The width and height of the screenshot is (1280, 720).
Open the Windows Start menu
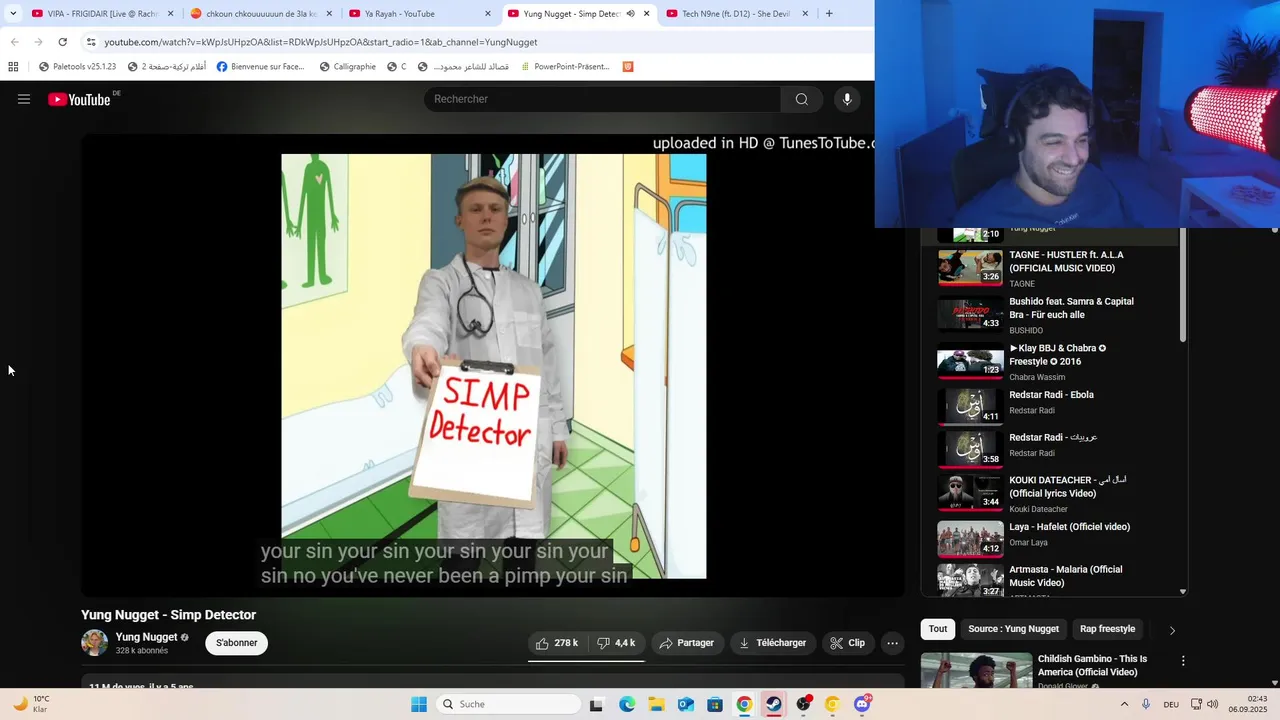419,704
